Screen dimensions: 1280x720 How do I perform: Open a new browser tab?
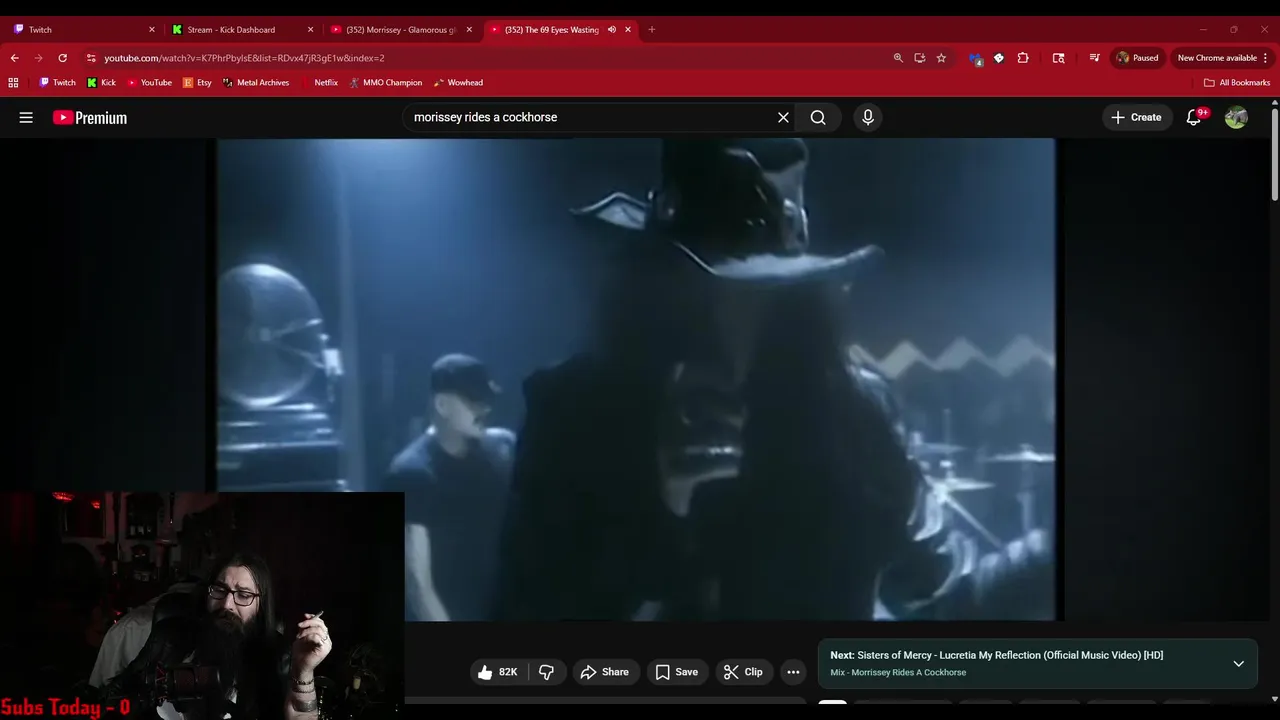[652, 30]
